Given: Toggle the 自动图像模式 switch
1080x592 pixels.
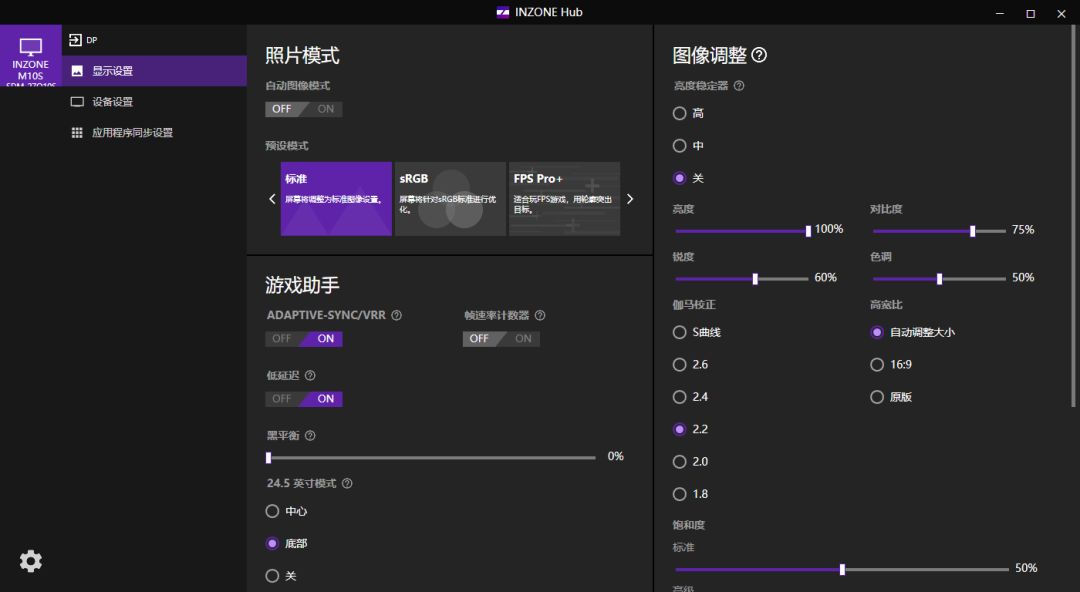Looking at the screenshot, I should (x=304, y=109).
